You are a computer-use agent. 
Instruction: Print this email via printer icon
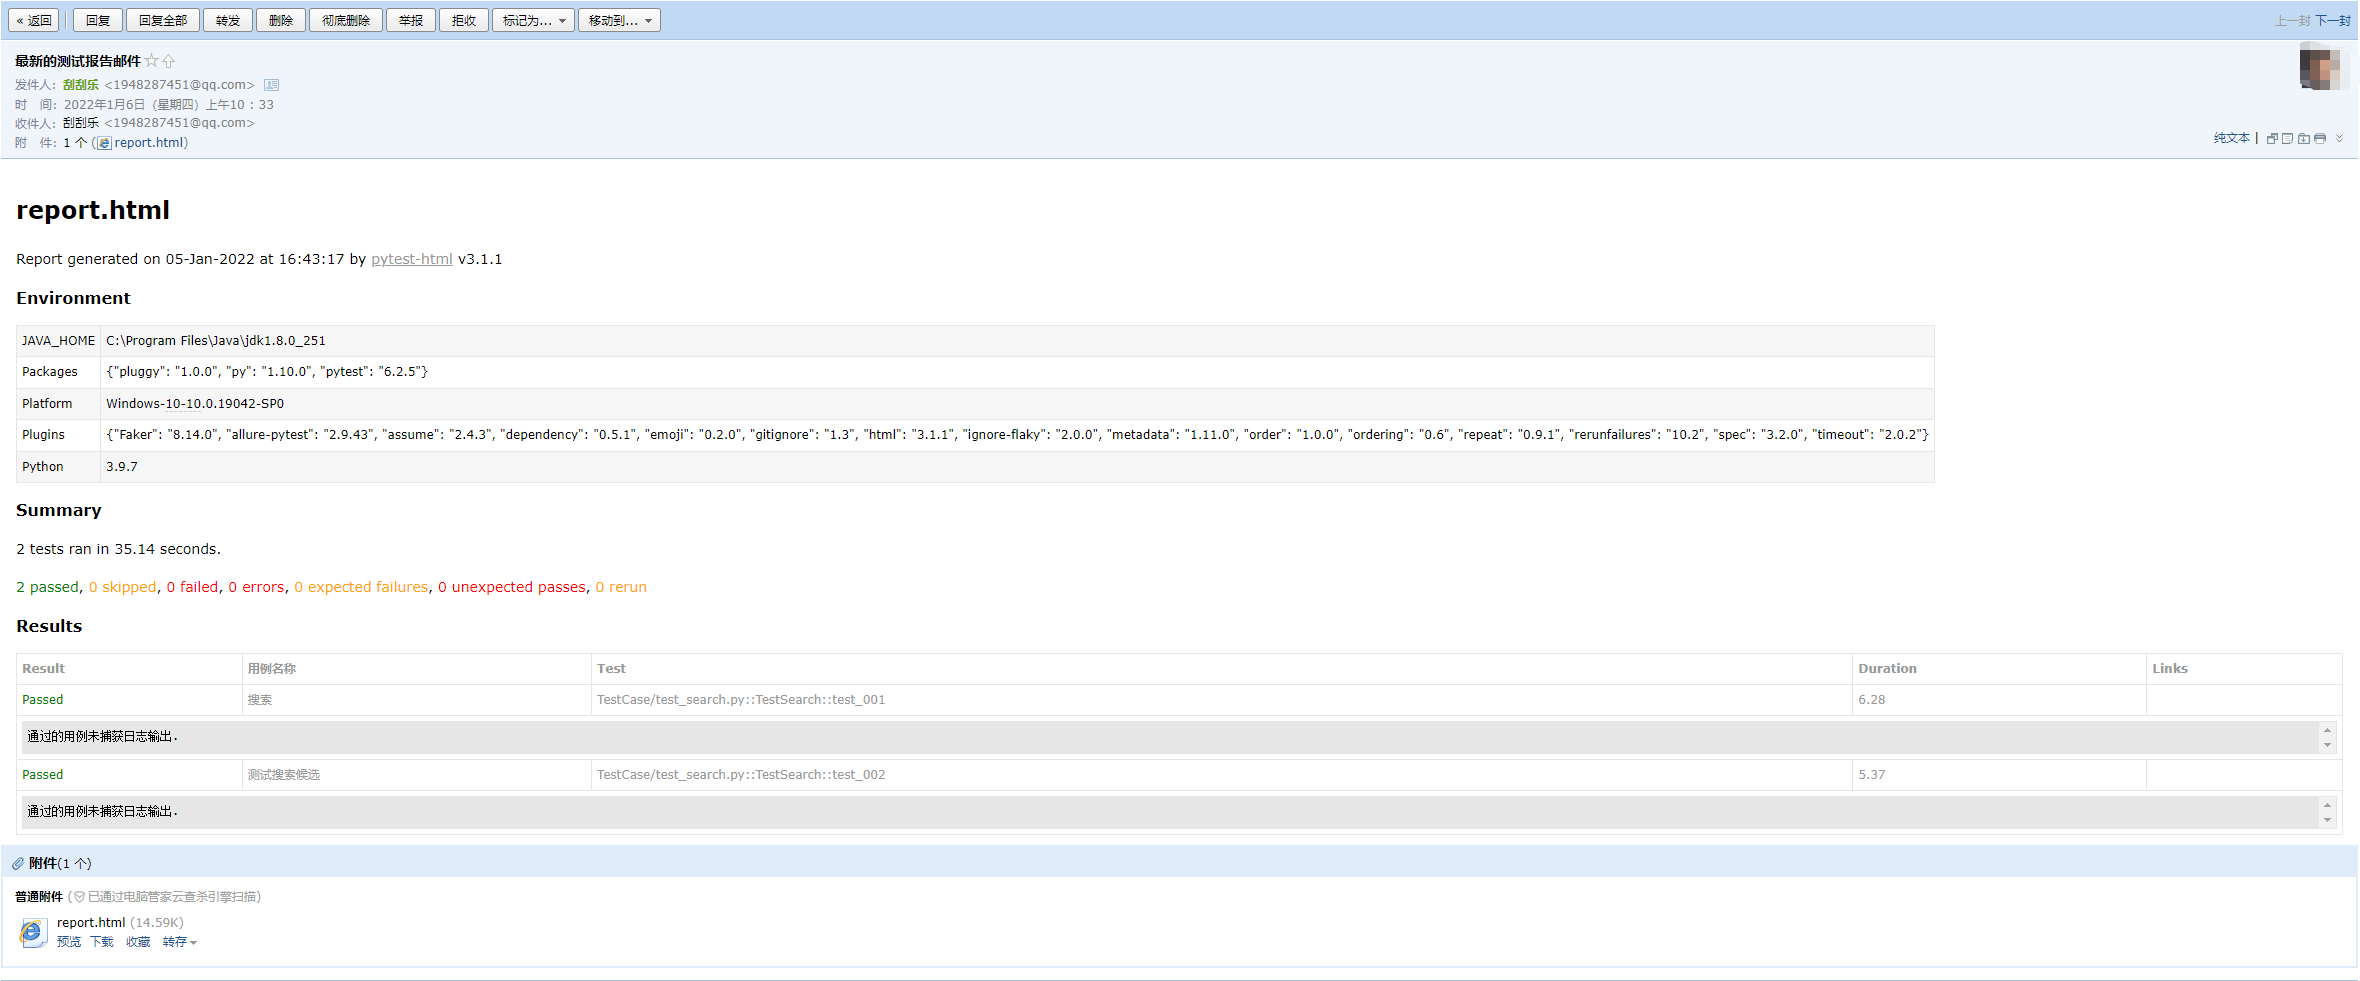point(2320,138)
